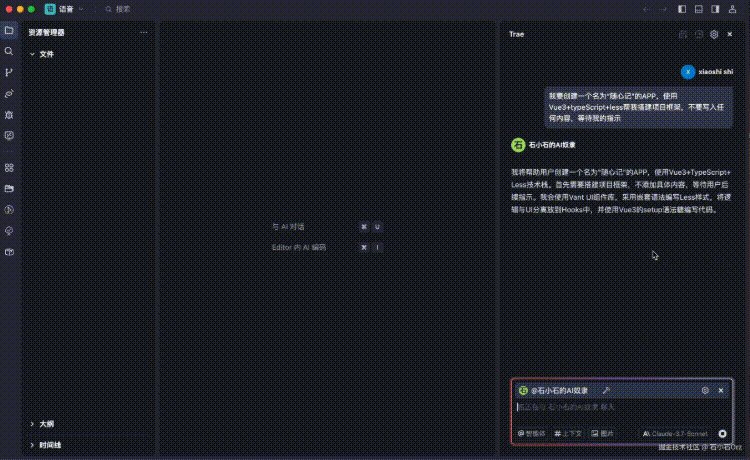Screen dimensions: 750x460
Task: Click the bottom box icon in activity bar
Action: [x=9, y=252]
